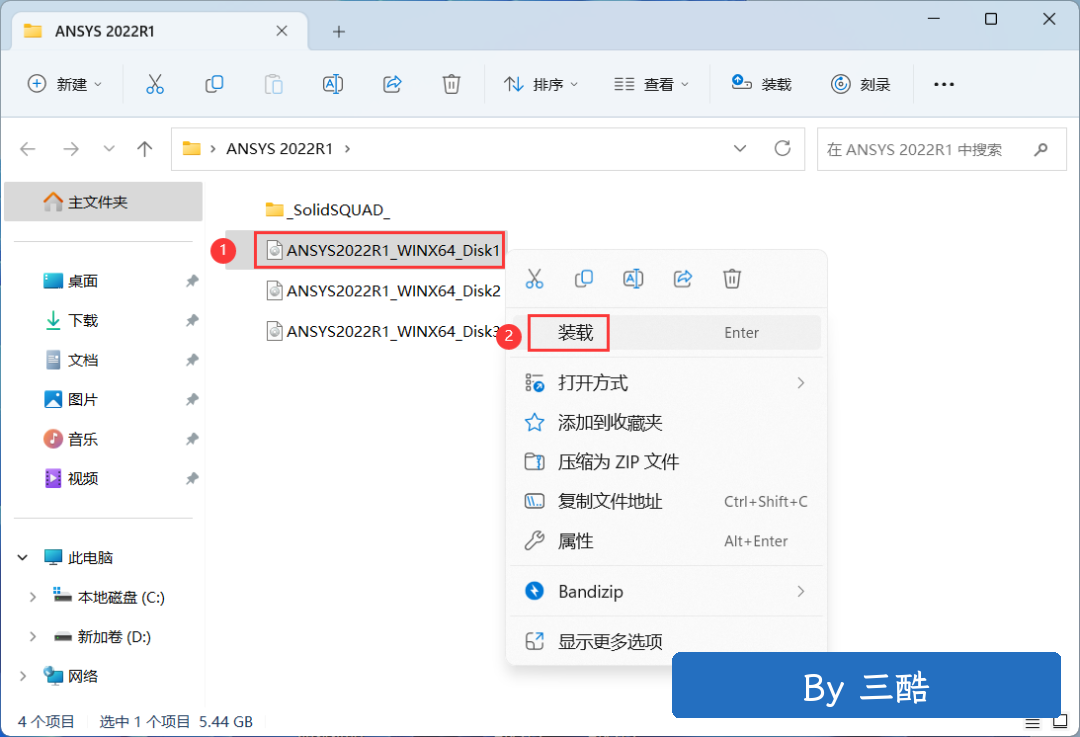Click Copy icon in the context menu
Screen dimensions: 1080x737
(x=583, y=278)
